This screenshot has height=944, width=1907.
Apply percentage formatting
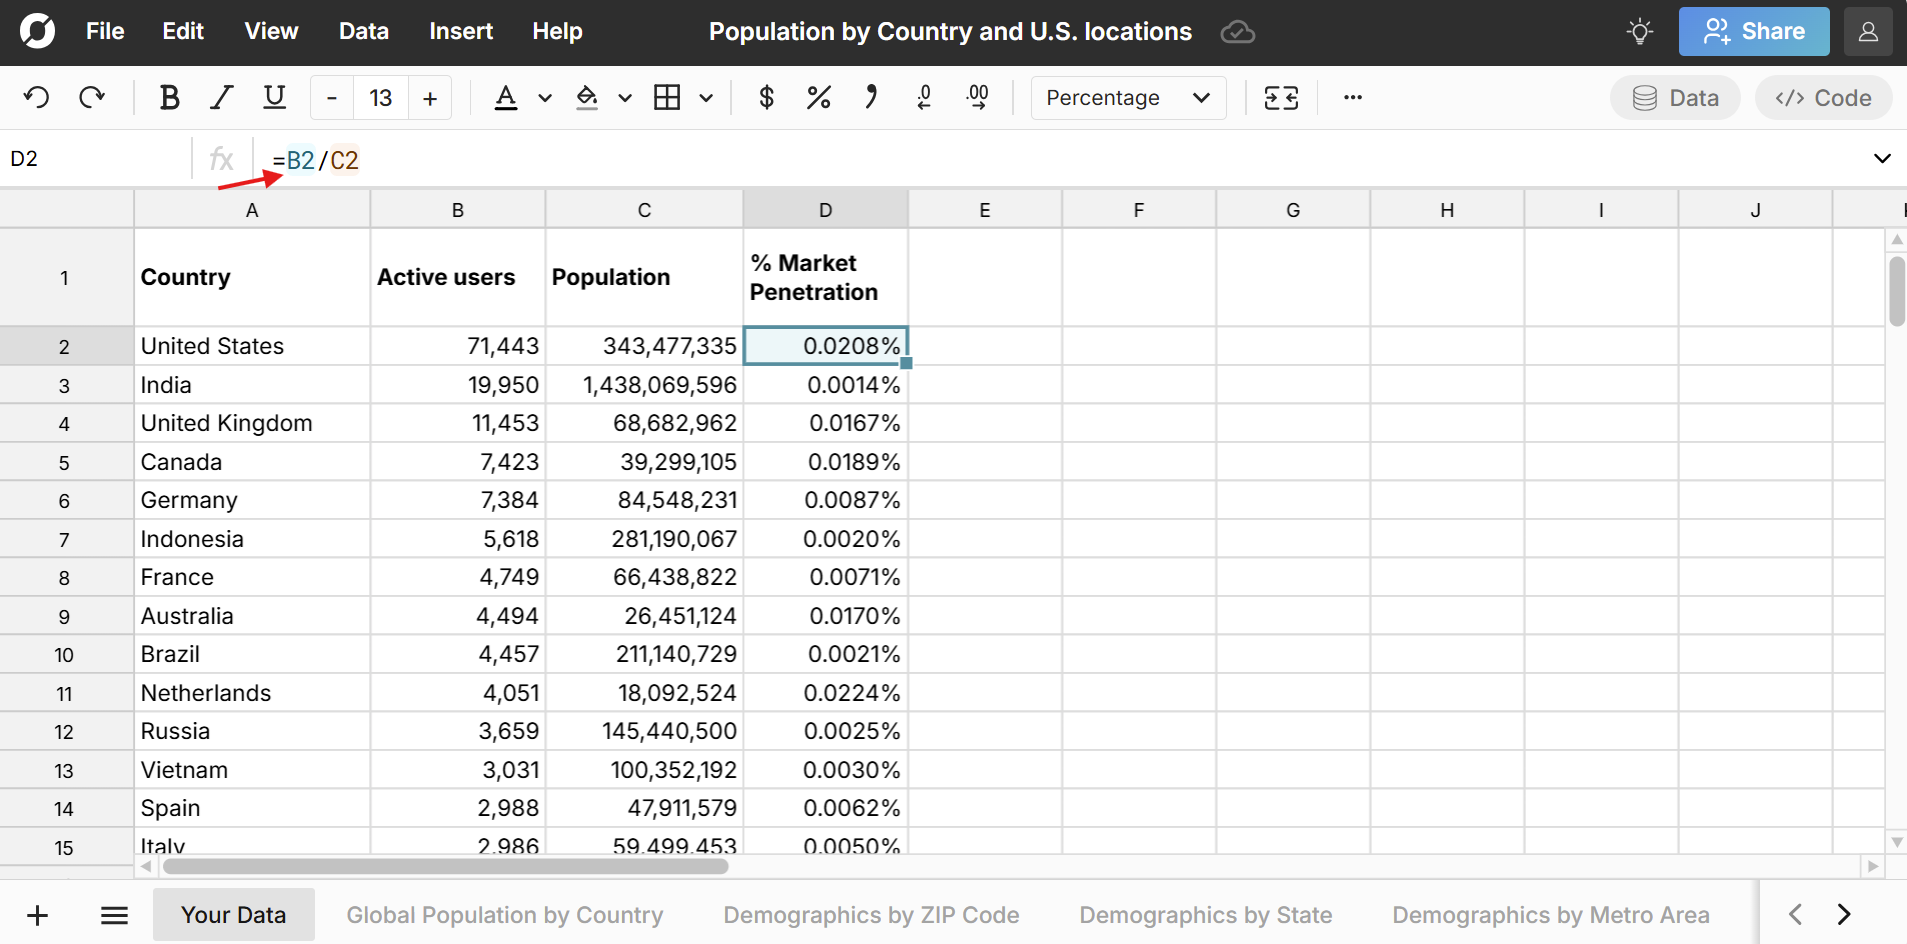(818, 97)
